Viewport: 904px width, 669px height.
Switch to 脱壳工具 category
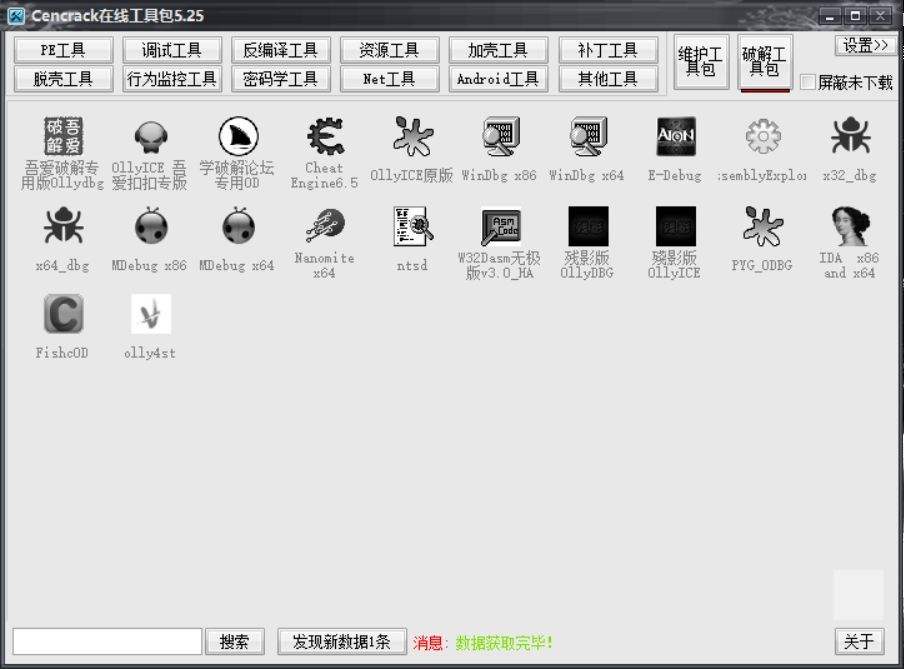pyautogui.click(x=63, y=79)
